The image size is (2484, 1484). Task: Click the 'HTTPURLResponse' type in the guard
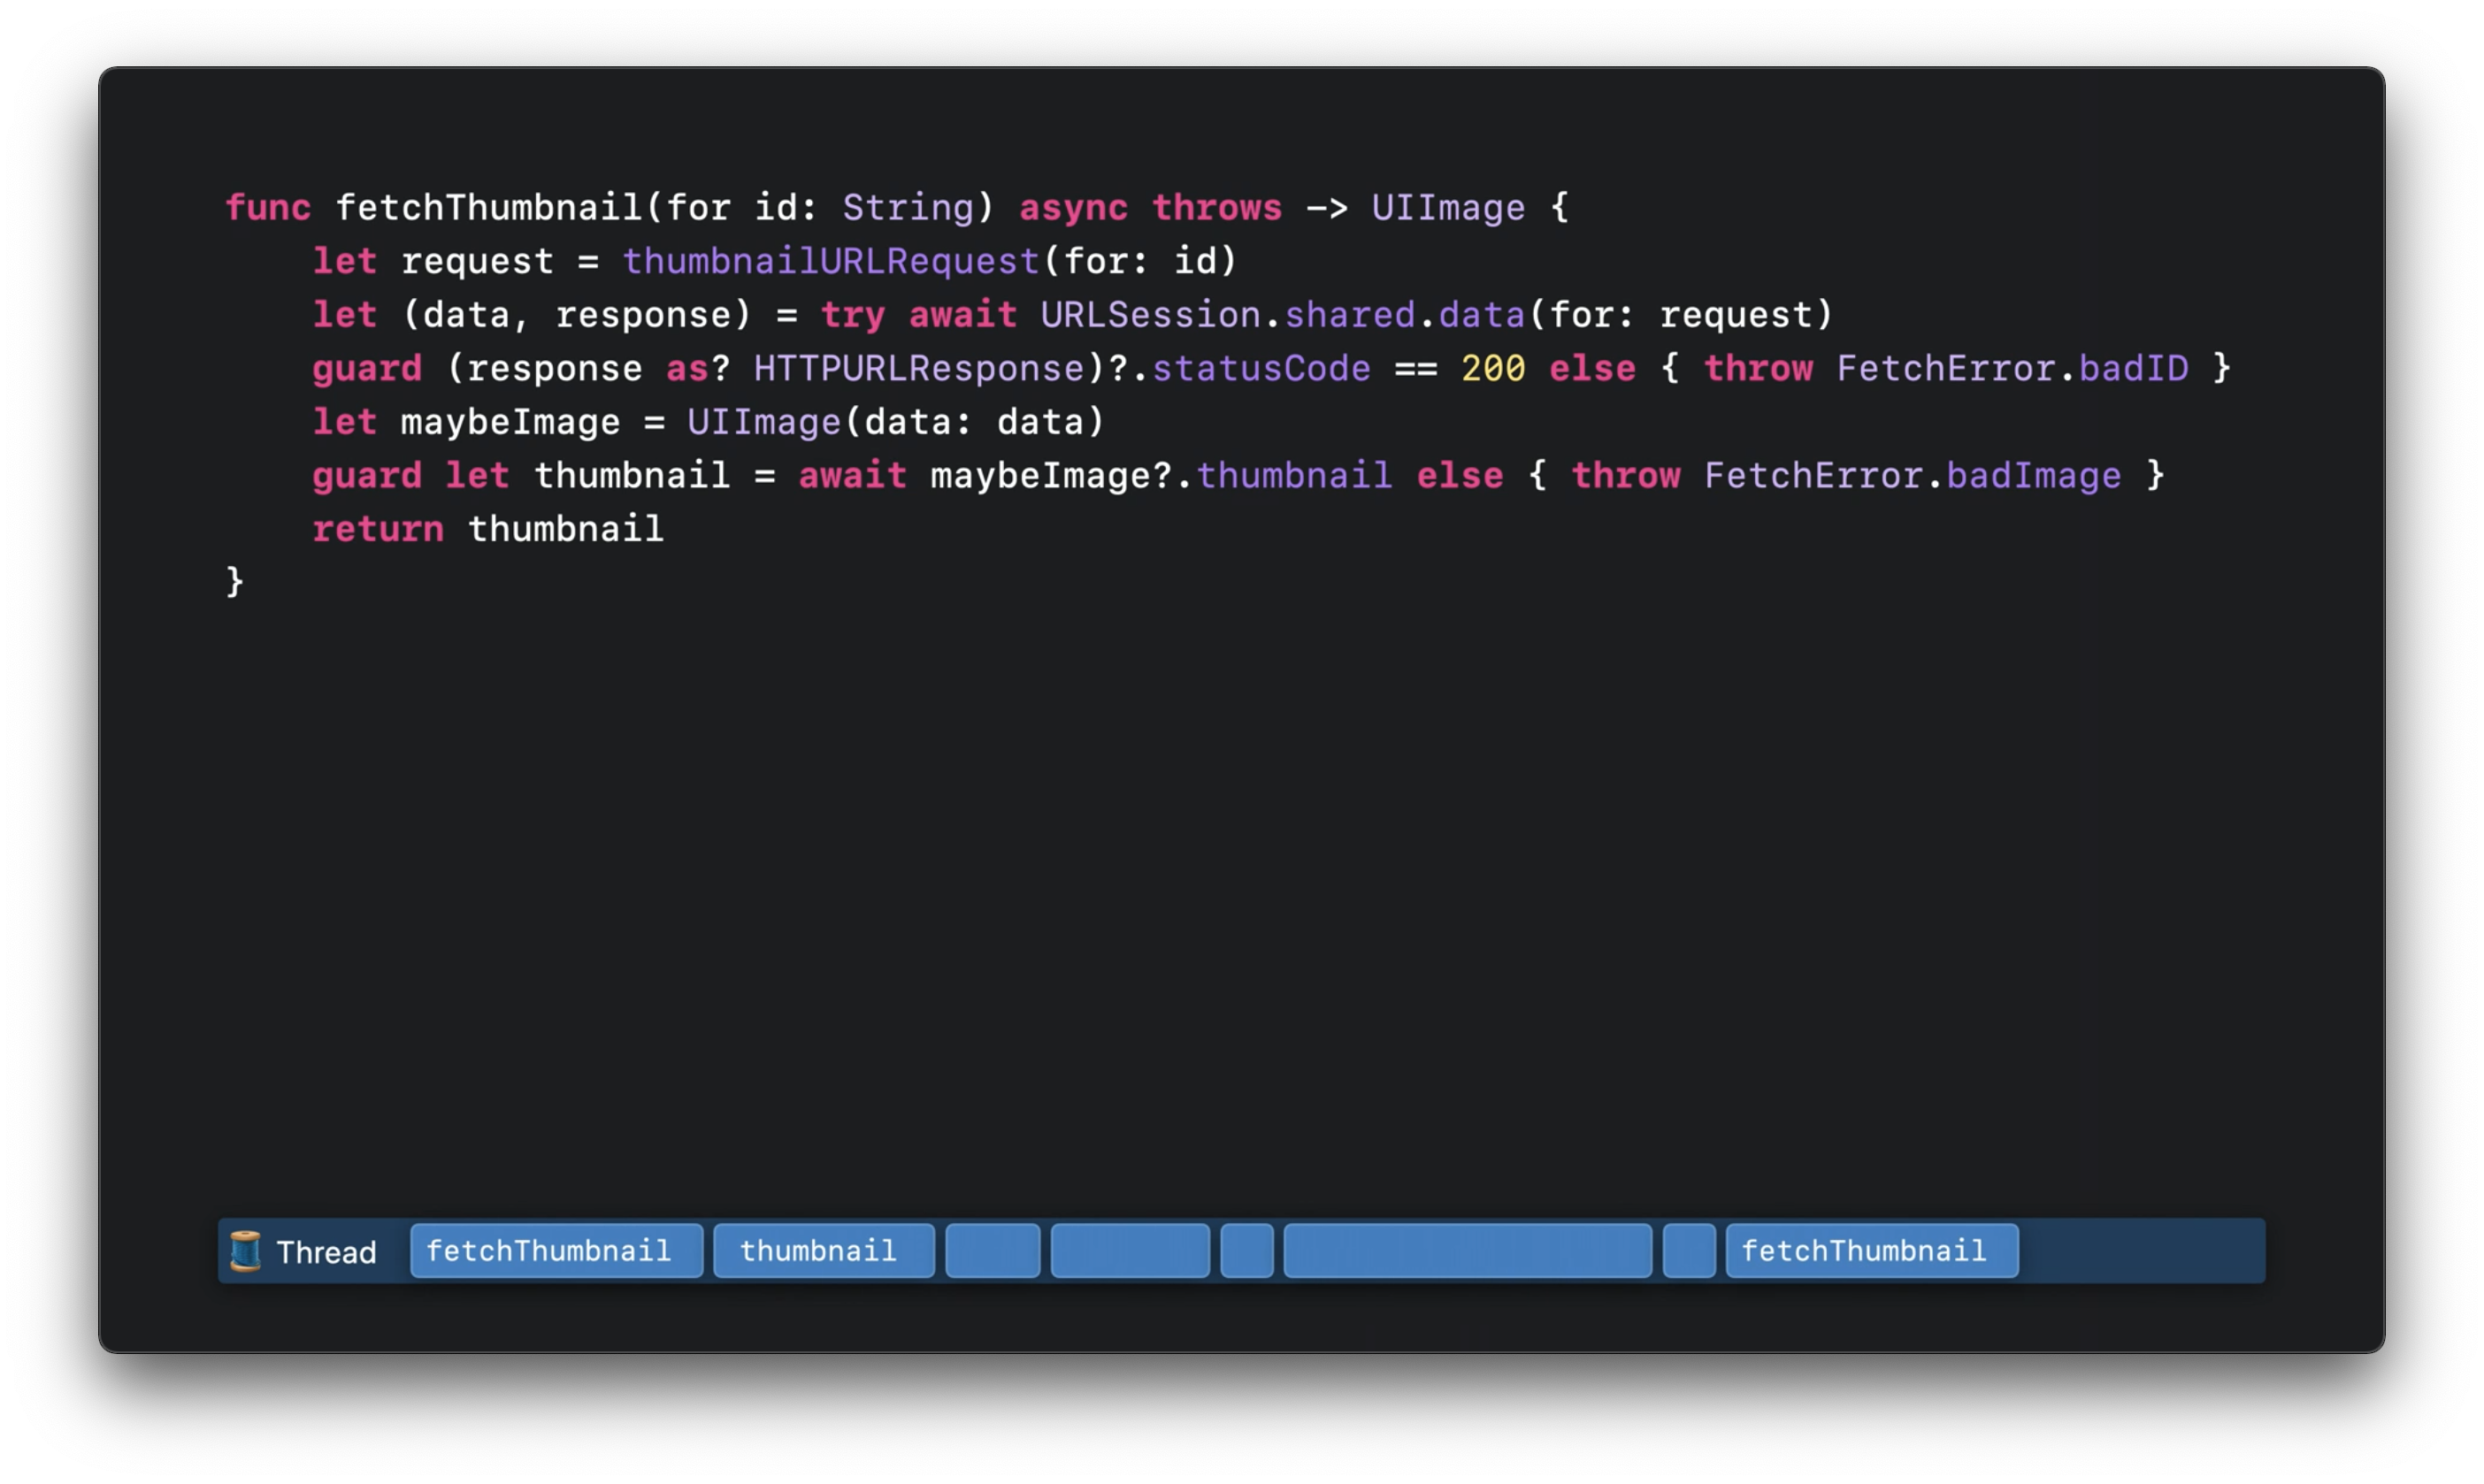point(919,368)
